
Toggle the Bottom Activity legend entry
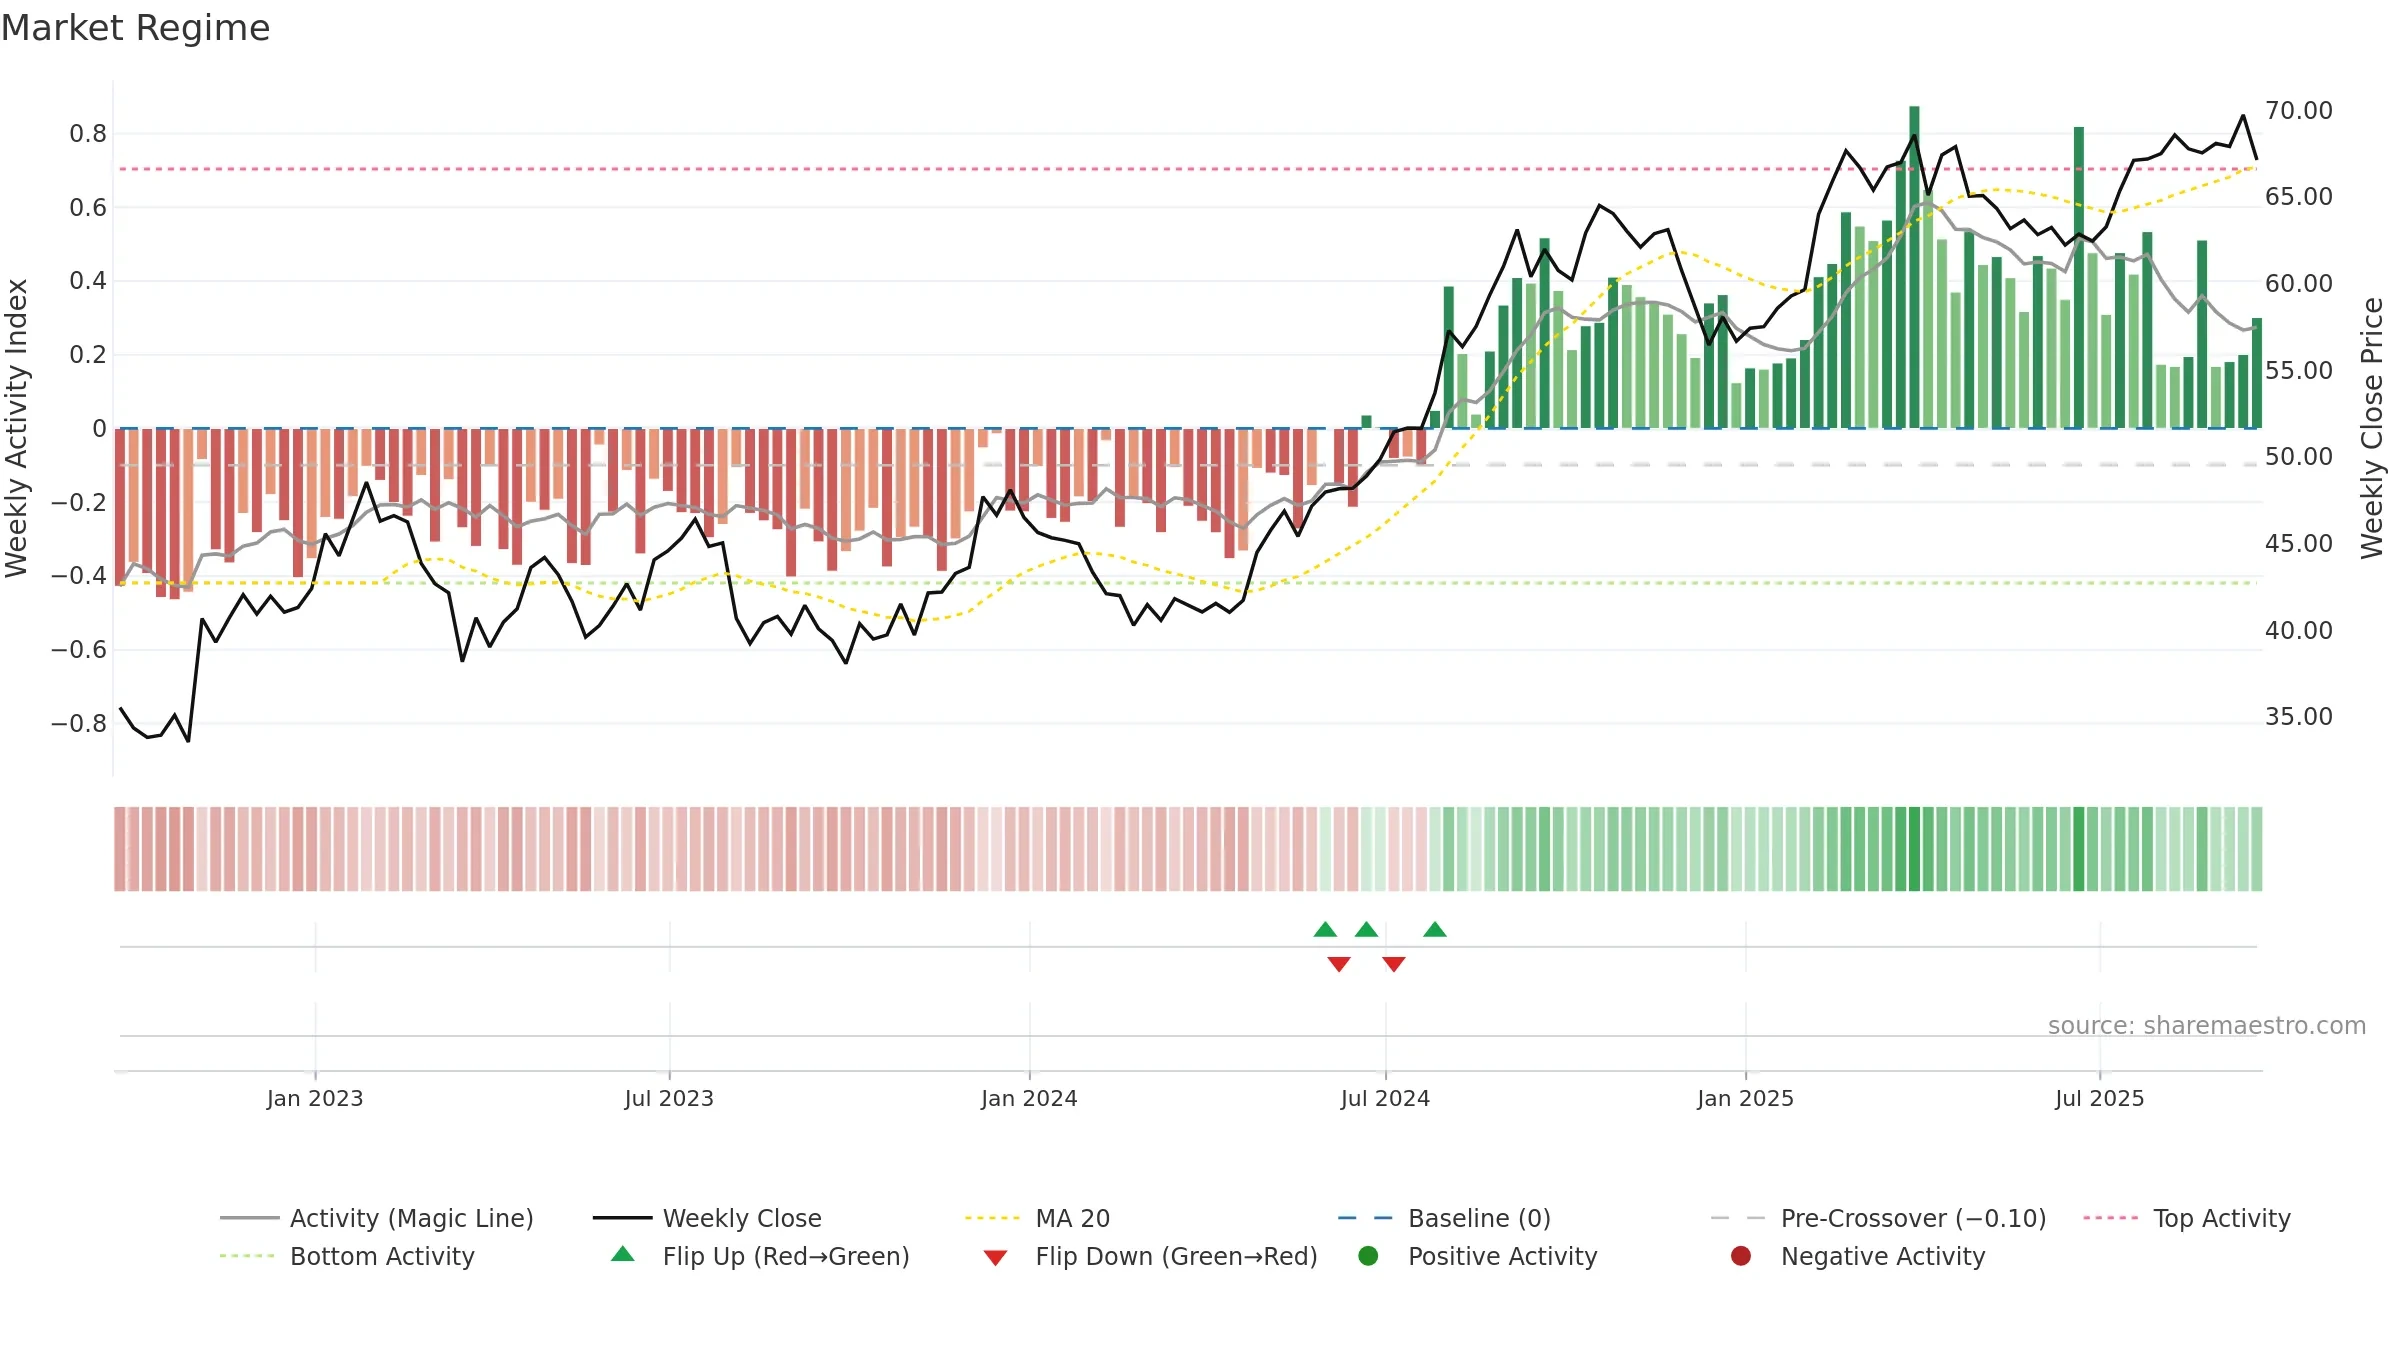coord(347,1256)
